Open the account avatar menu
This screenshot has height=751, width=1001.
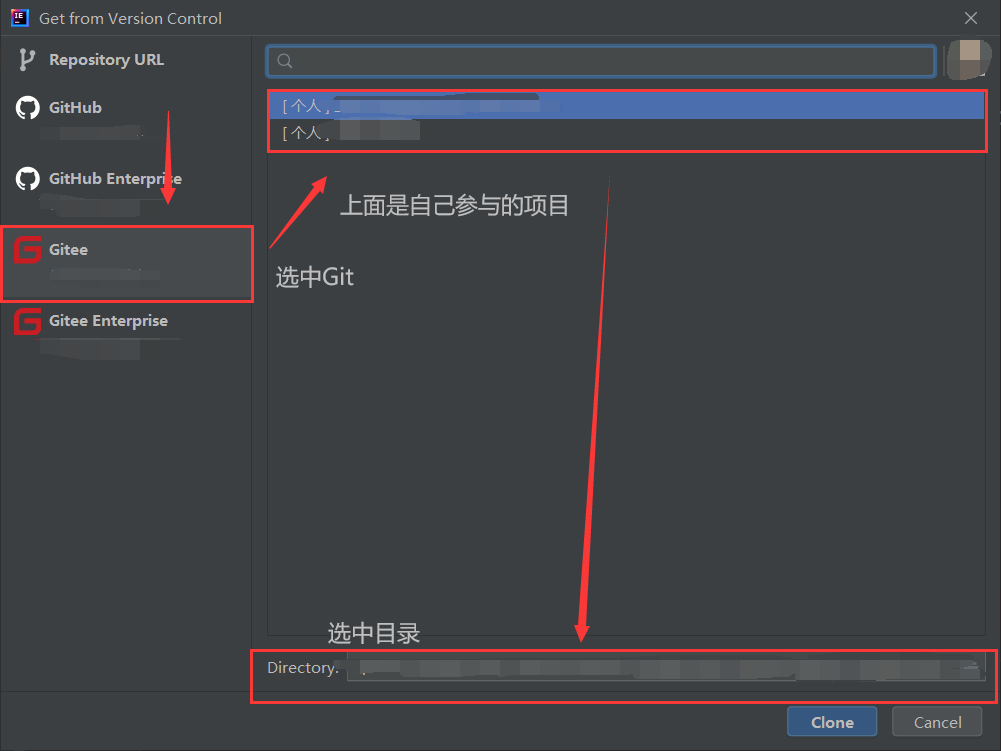[968, 59]
